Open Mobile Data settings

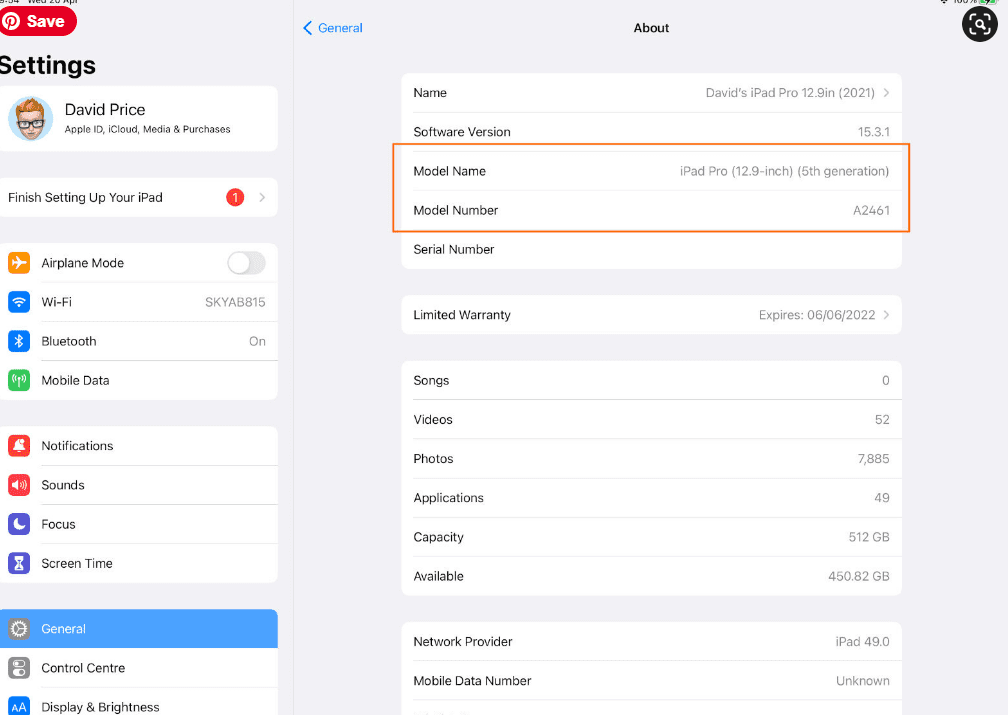(139, 381)
